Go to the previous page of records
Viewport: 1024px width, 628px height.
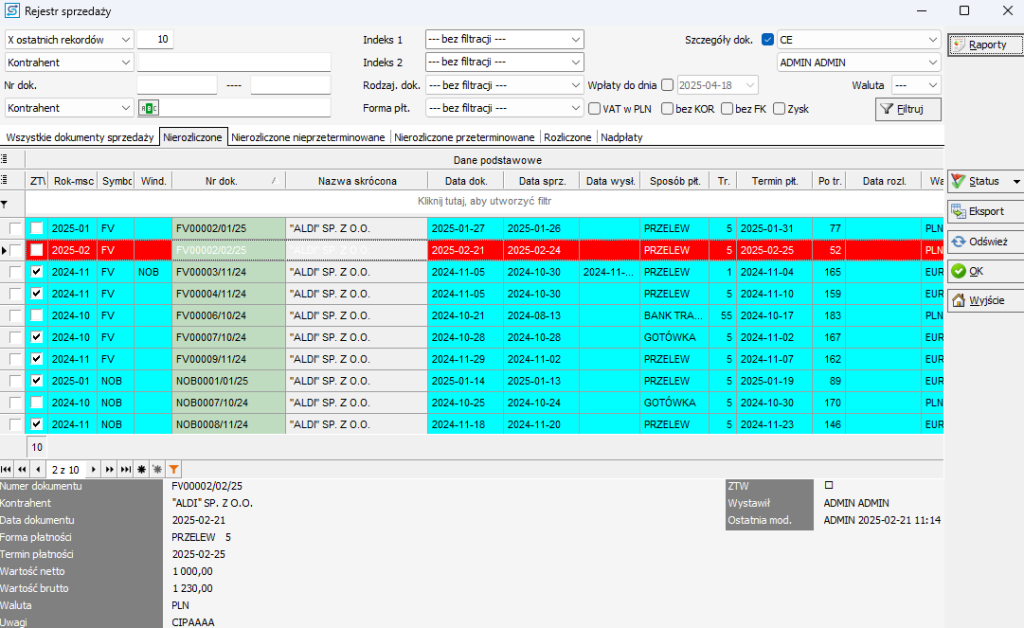22,468
